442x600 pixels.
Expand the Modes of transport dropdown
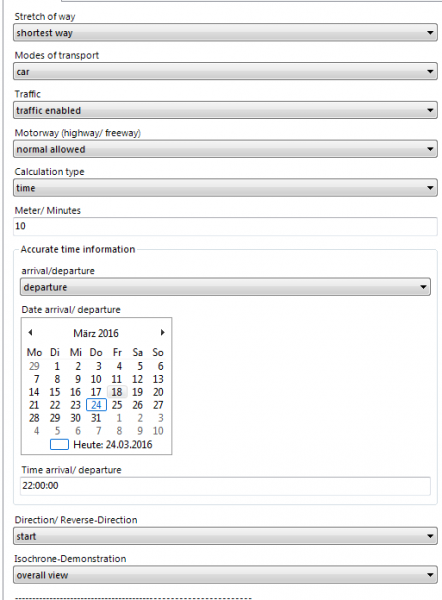coord(225,72)
